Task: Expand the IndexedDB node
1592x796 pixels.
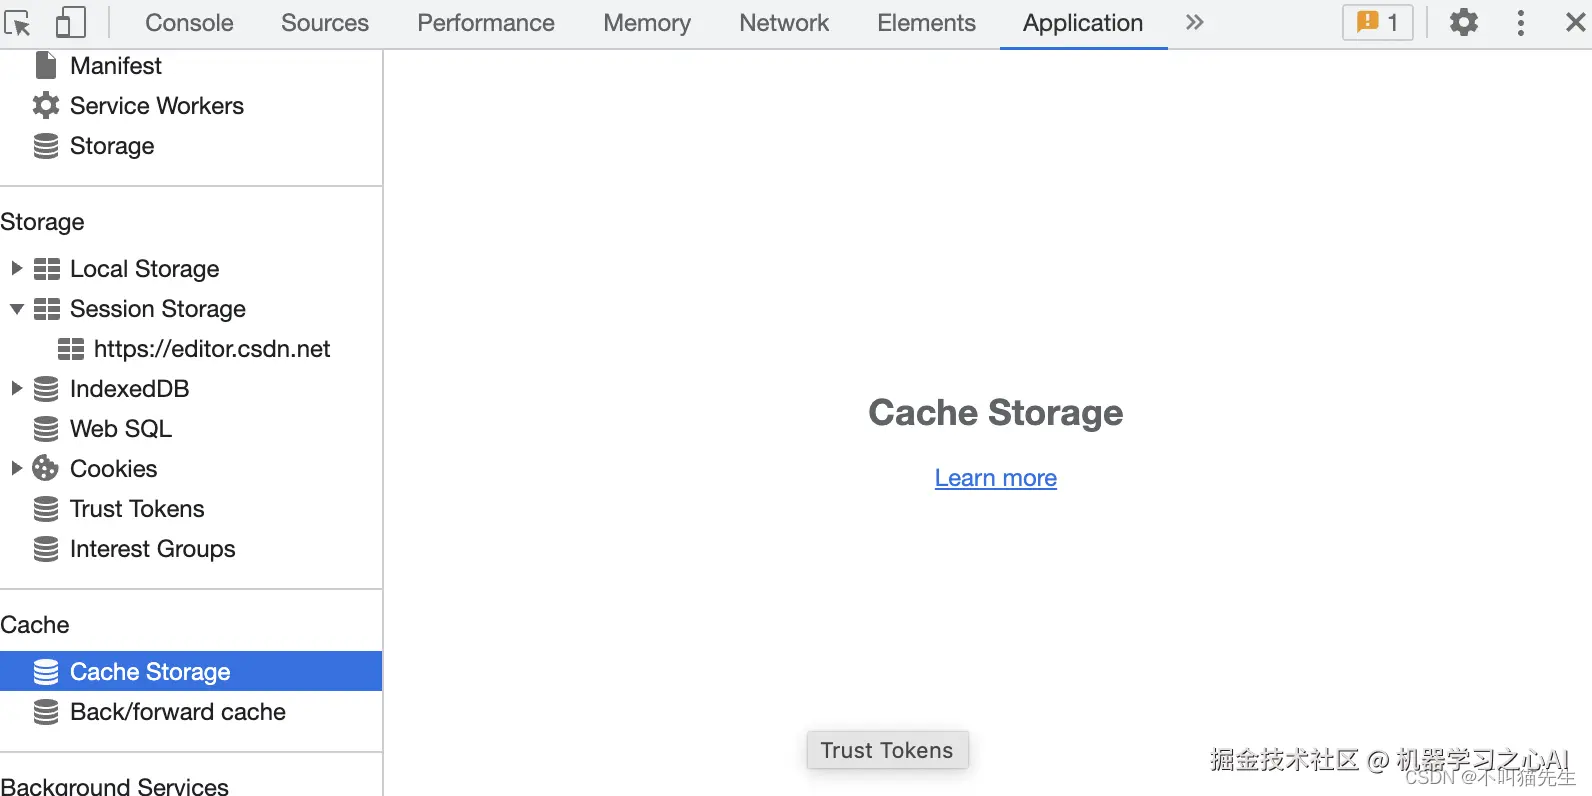Action: pyautogui.click(x=16, y=388)
